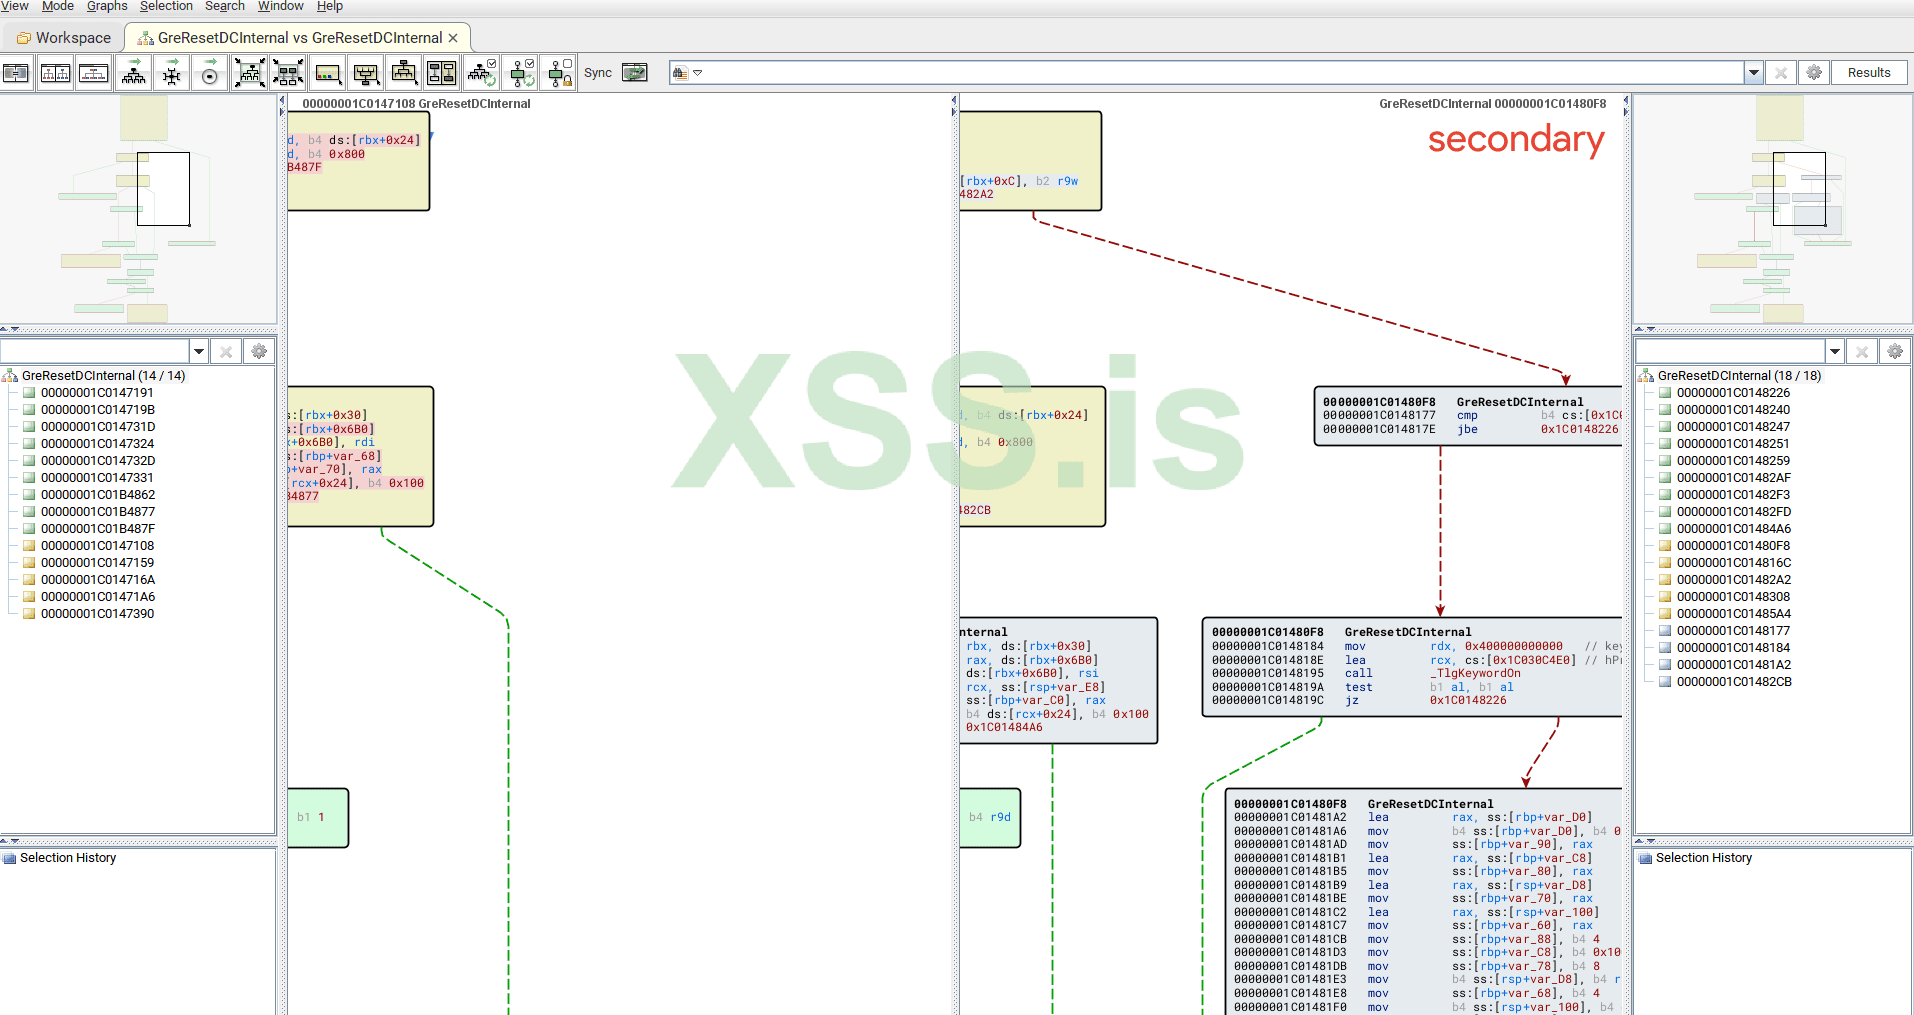Apply circular layout to the graphs
This screenshot has width=1914, height=1015.
tap(210, 73)
